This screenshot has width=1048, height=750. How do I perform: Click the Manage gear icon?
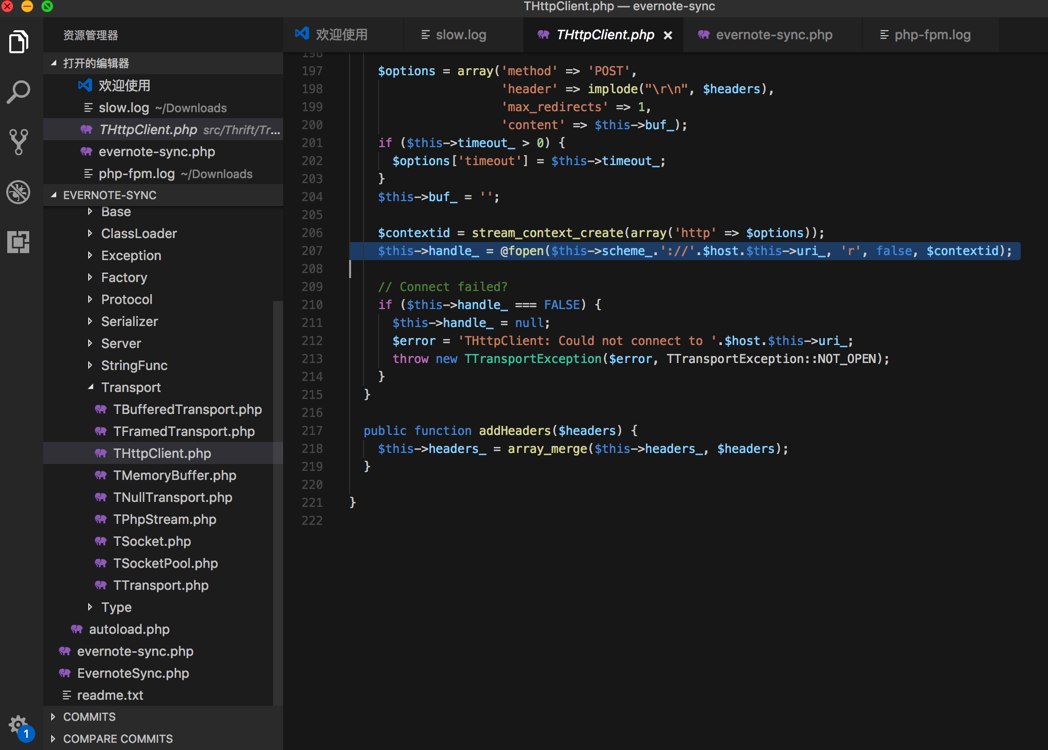pyautogui.click(x=18, y=725)
